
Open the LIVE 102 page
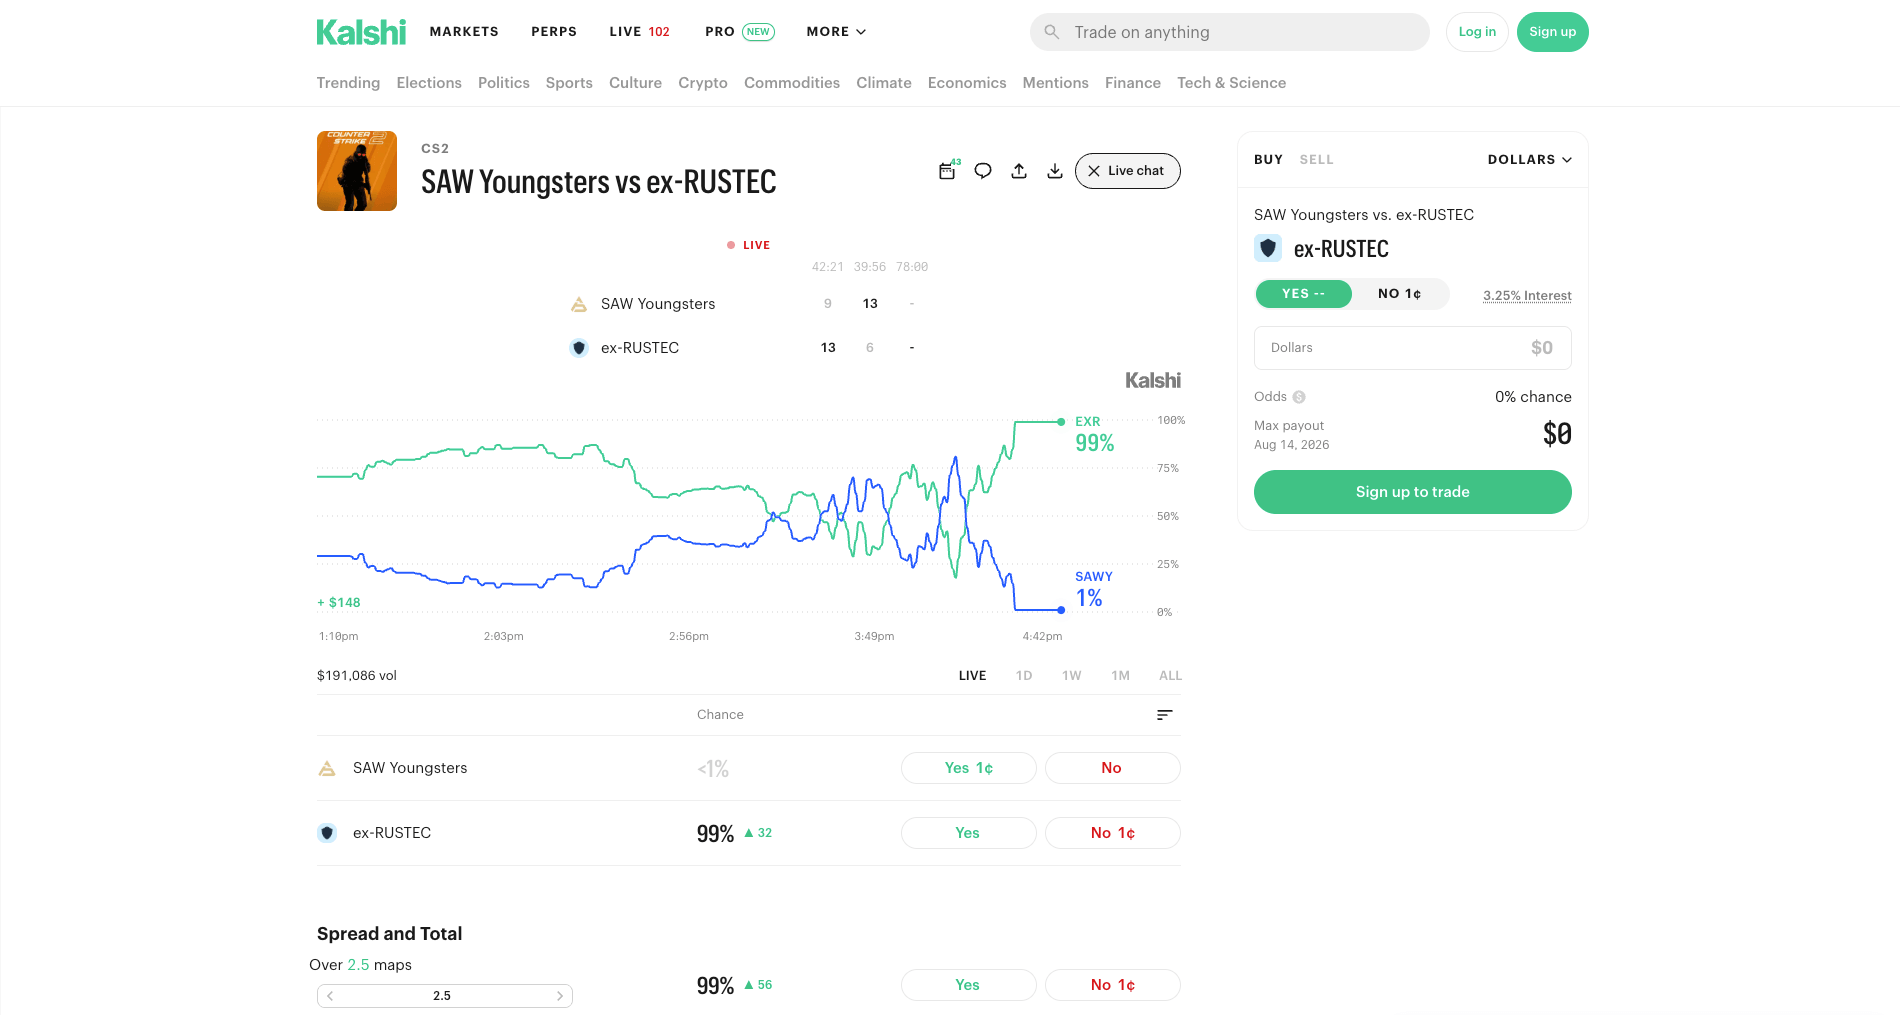click(640, 32)
